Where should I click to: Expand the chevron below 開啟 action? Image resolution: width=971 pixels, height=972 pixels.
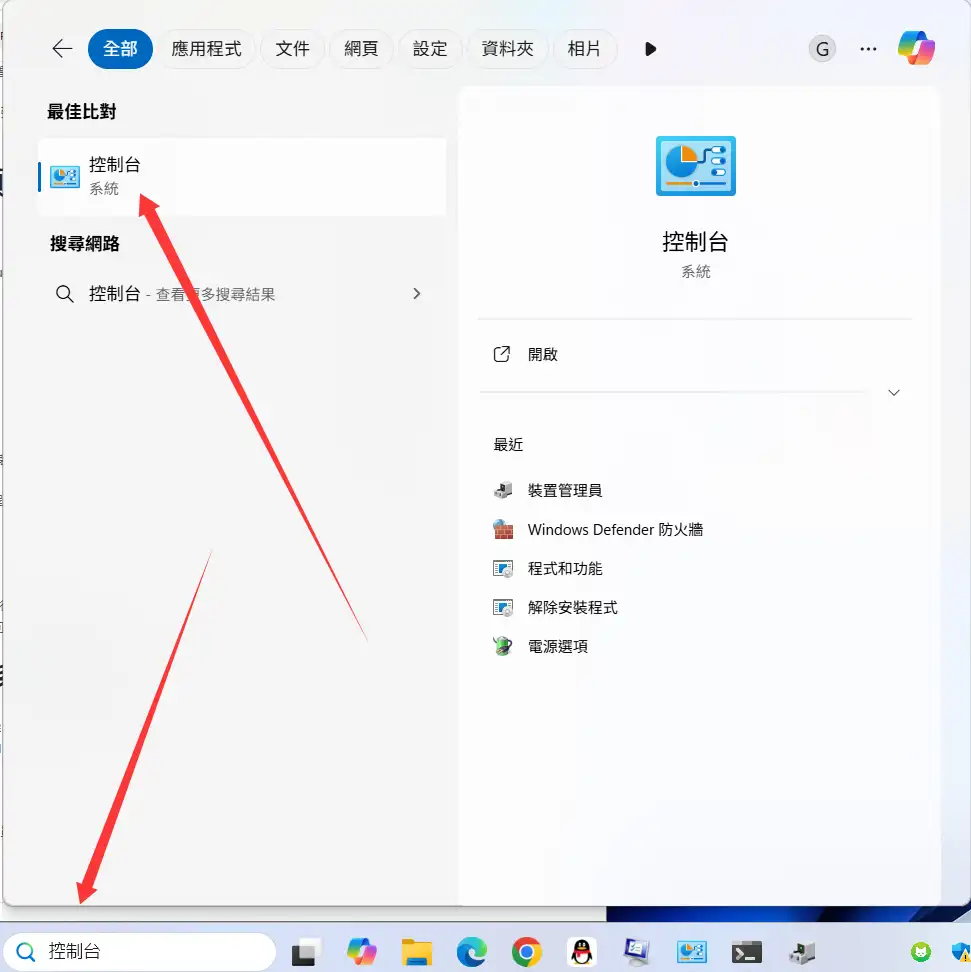[x=894, y=393]
